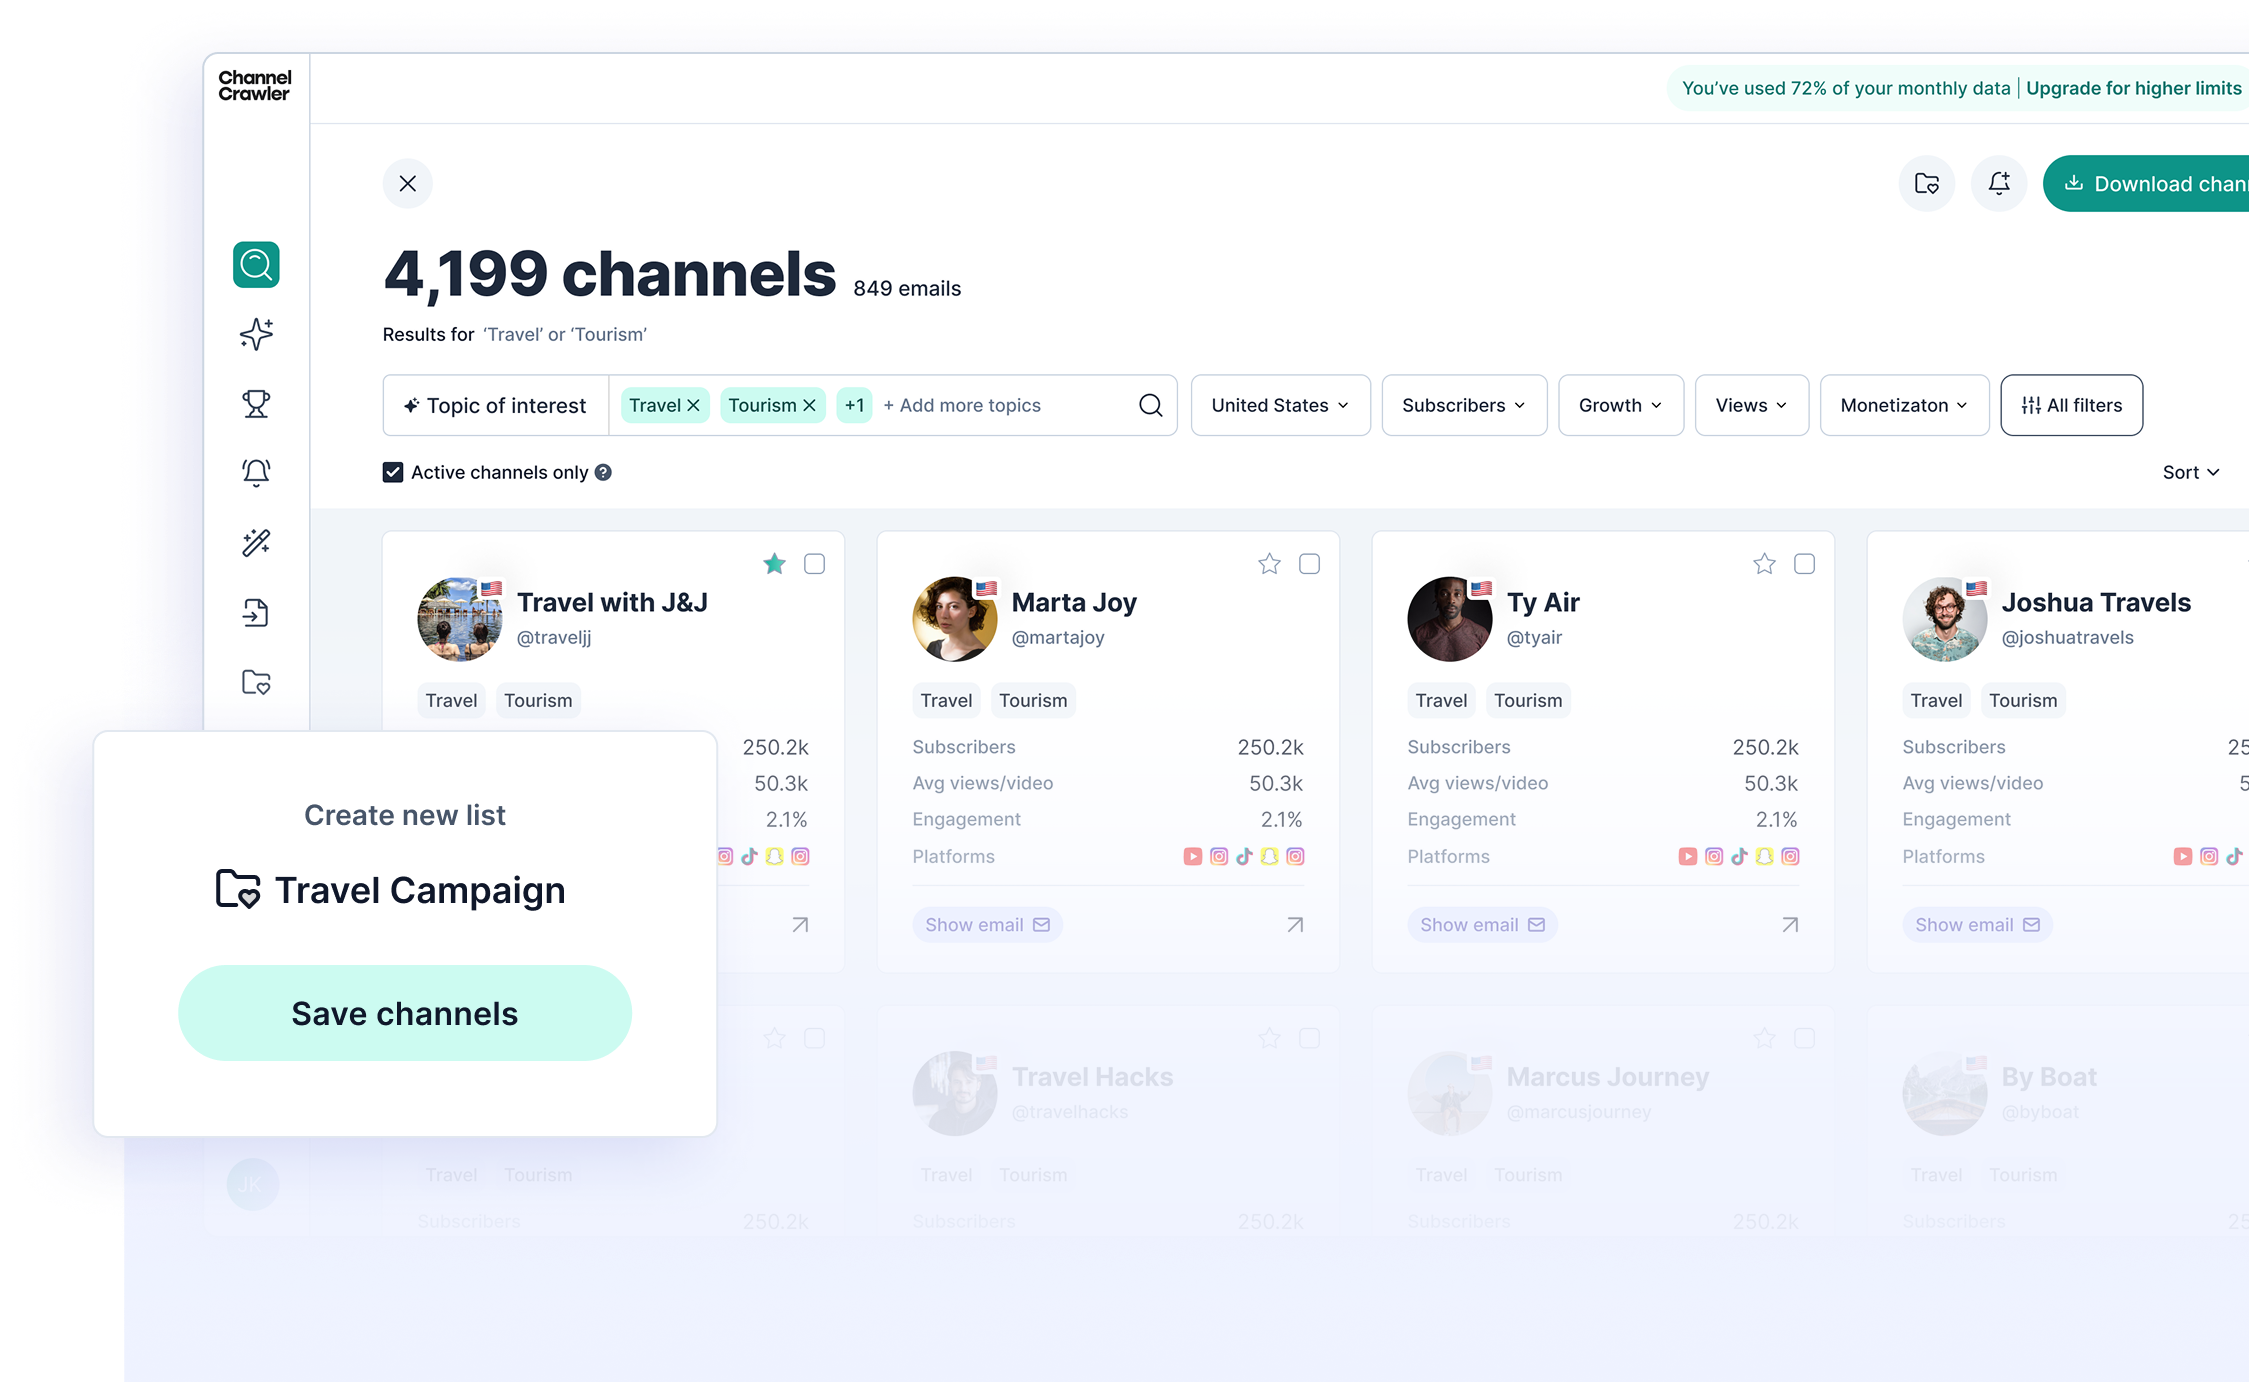Show email for Marta Joy
The height and width of the screenshot is (1382, 2249).
(986, 925)
